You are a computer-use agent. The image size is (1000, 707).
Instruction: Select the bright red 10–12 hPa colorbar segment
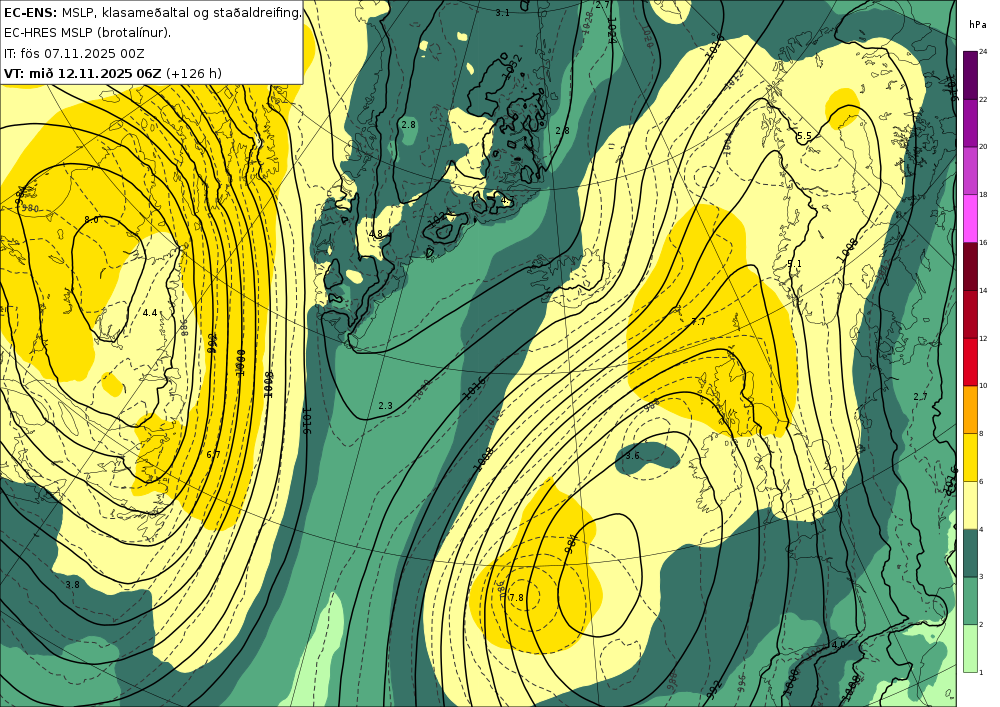(x=970, y=362)
